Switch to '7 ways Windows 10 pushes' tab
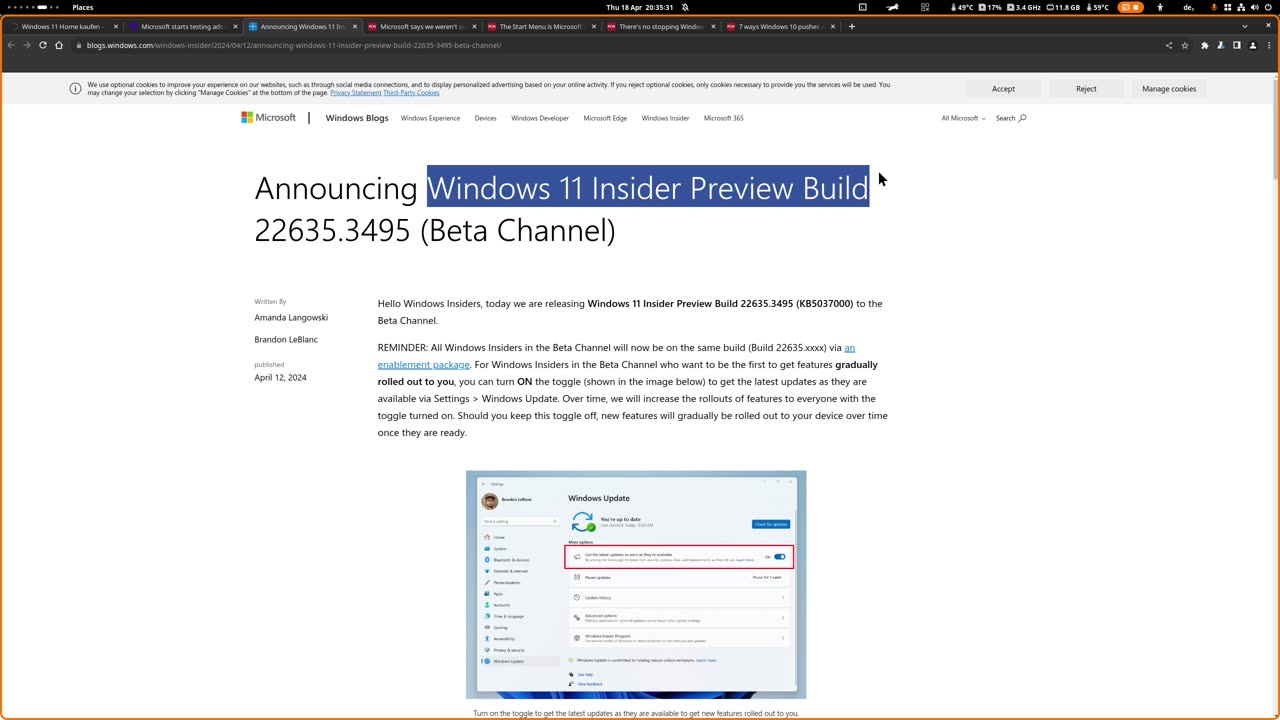This screenshot has height=720, width=1280. pyautogui.click(x=780, y=27)
